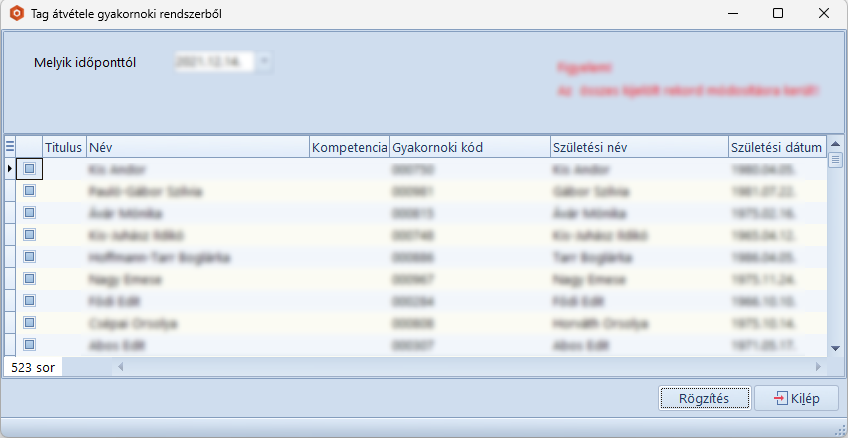The height and width of the screenshot is (440, 848).
Task: Toggle the checkbox in the third row
Action: click(x=30, y=213)
